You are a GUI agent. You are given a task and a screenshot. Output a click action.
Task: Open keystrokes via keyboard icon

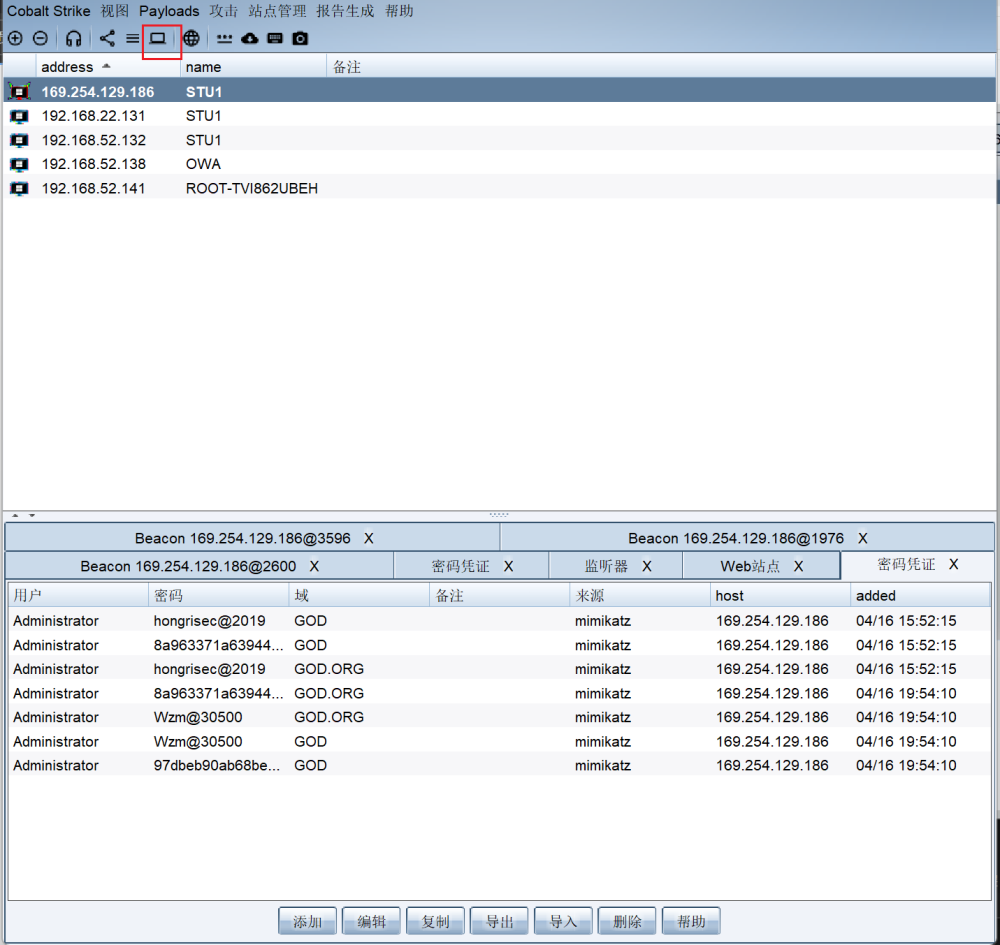pos(275,39)
